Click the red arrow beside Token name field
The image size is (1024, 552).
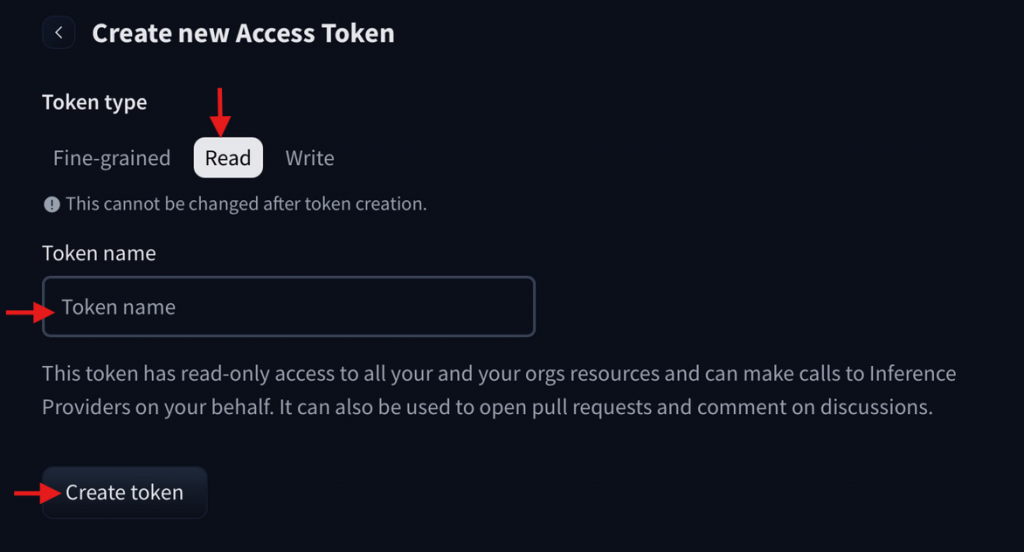29,313
